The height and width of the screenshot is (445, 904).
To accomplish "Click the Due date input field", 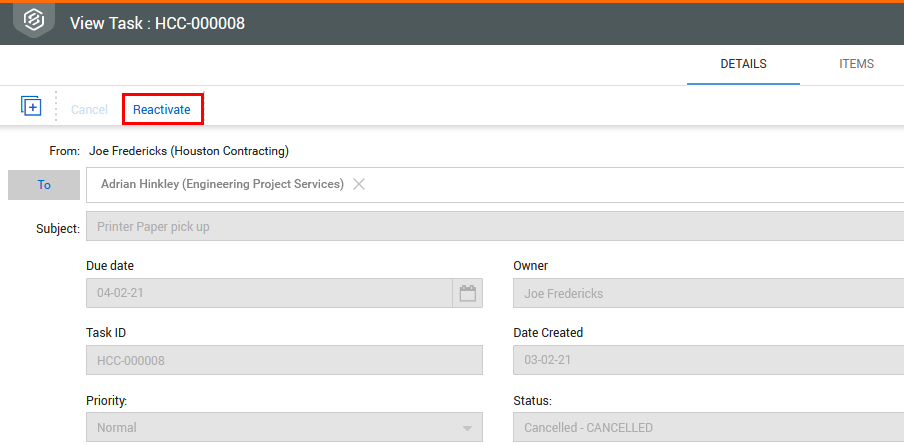I will tap(269, 294).
